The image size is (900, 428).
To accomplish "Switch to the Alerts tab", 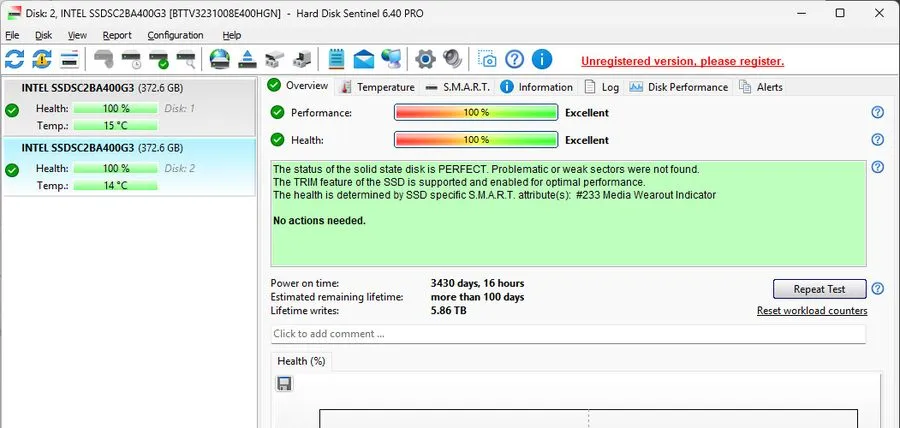I will (x=761, y=87).
